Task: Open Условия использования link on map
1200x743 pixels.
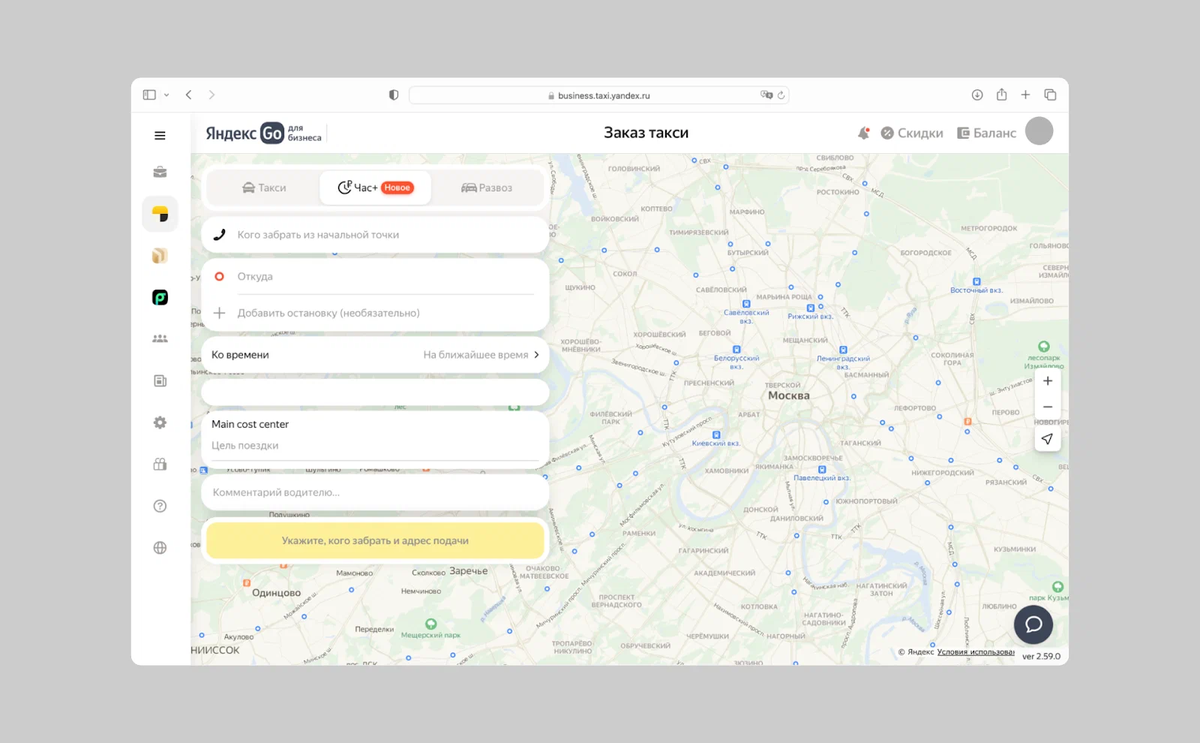Action: (x=975, y=652)
